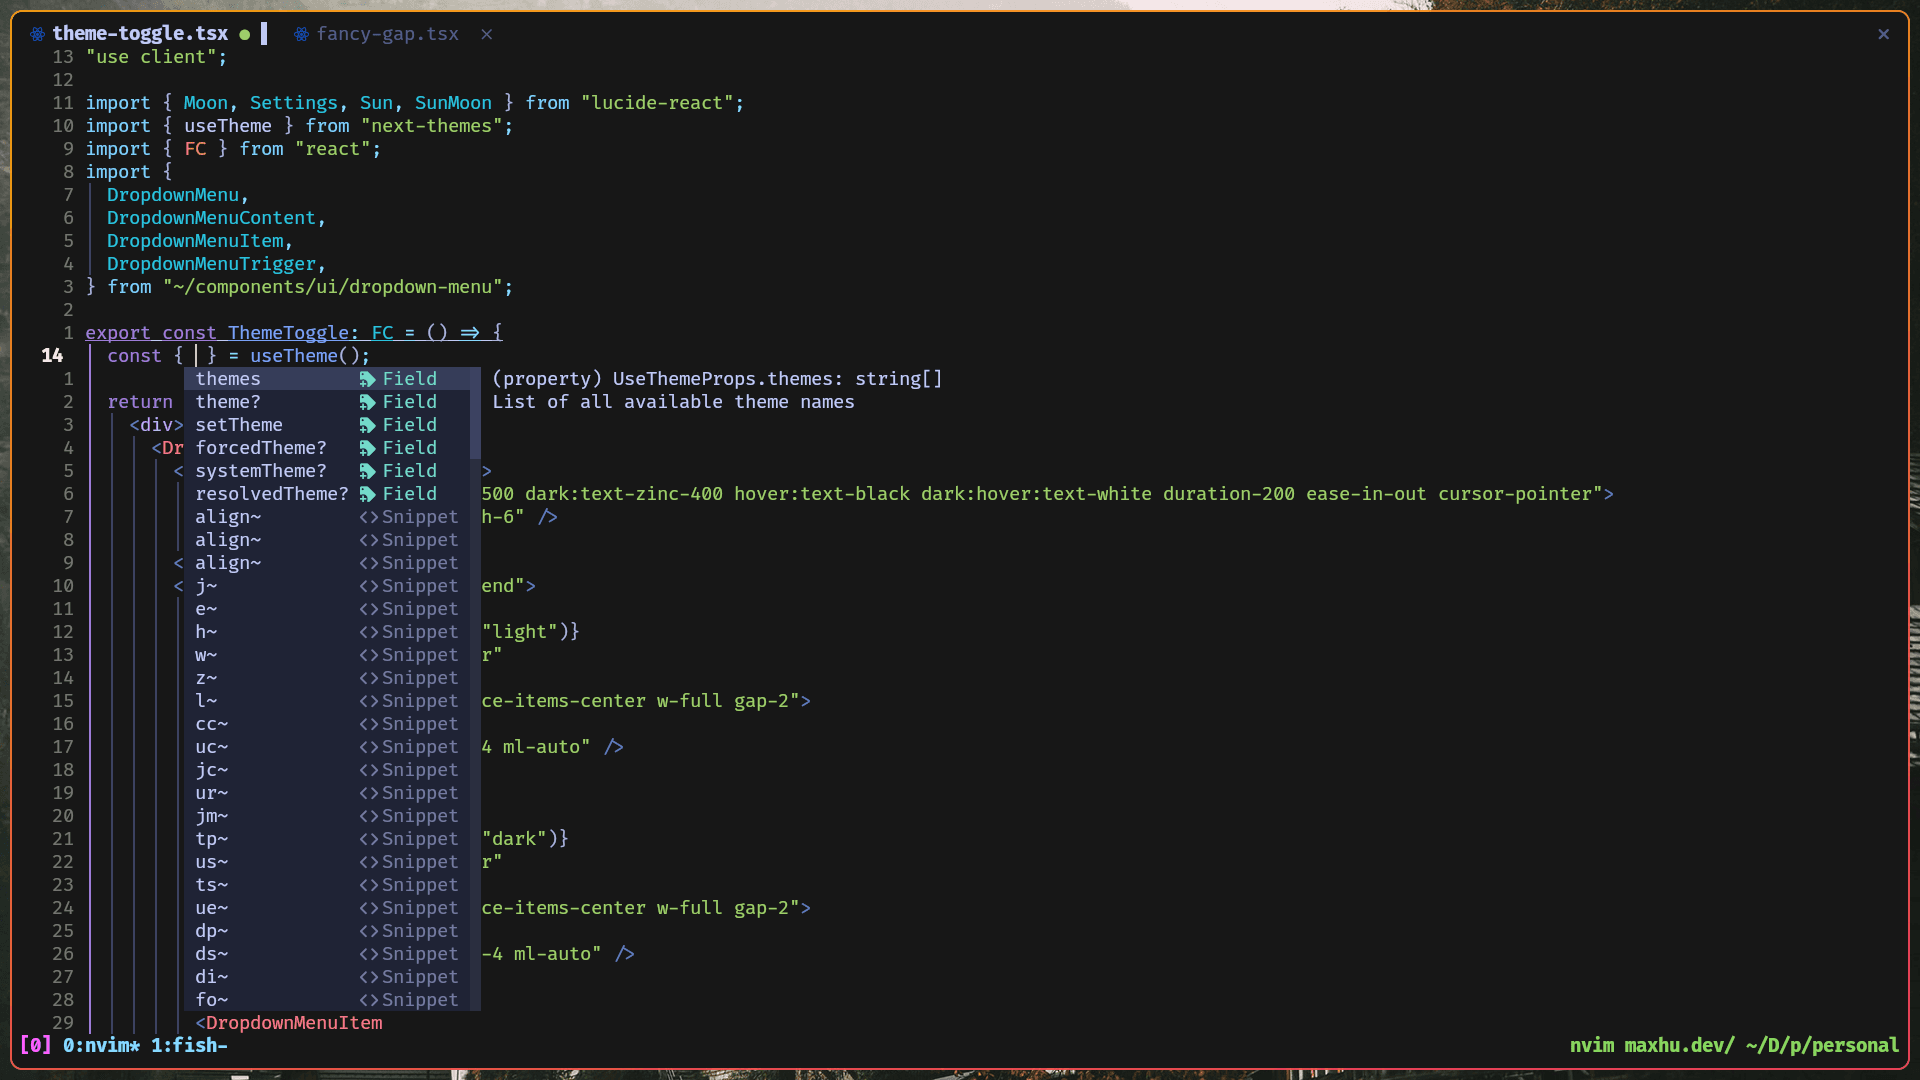Click the Field icon beside resolvedTheme?
1920x1080 pixels.
(368, 494)
